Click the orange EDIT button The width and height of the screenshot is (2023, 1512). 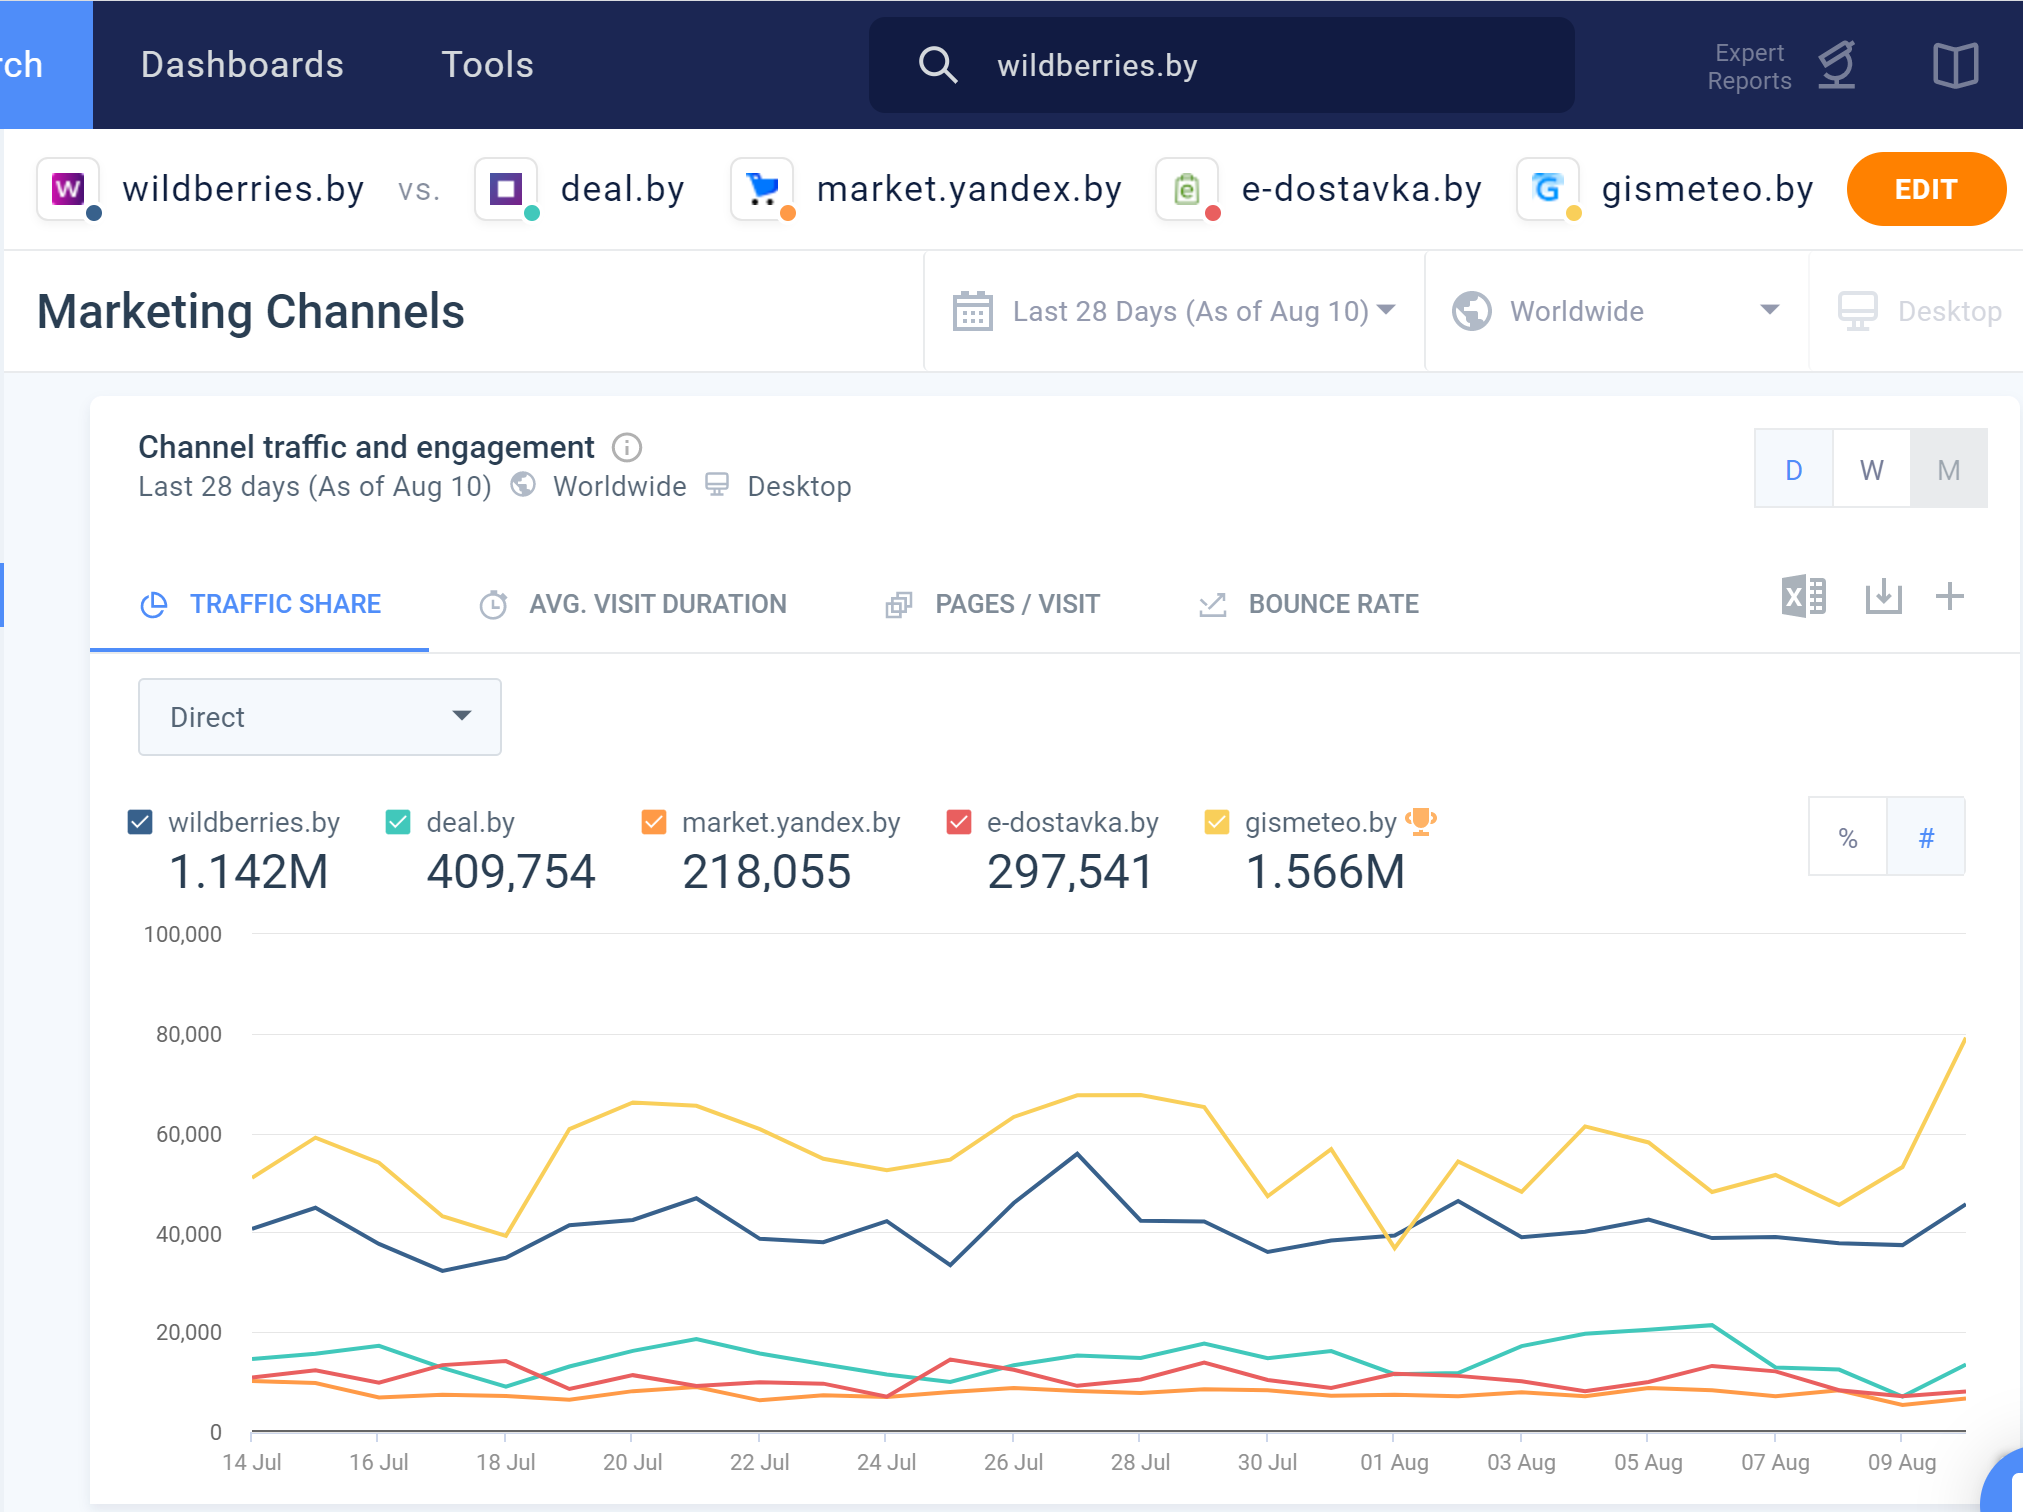1926,189
